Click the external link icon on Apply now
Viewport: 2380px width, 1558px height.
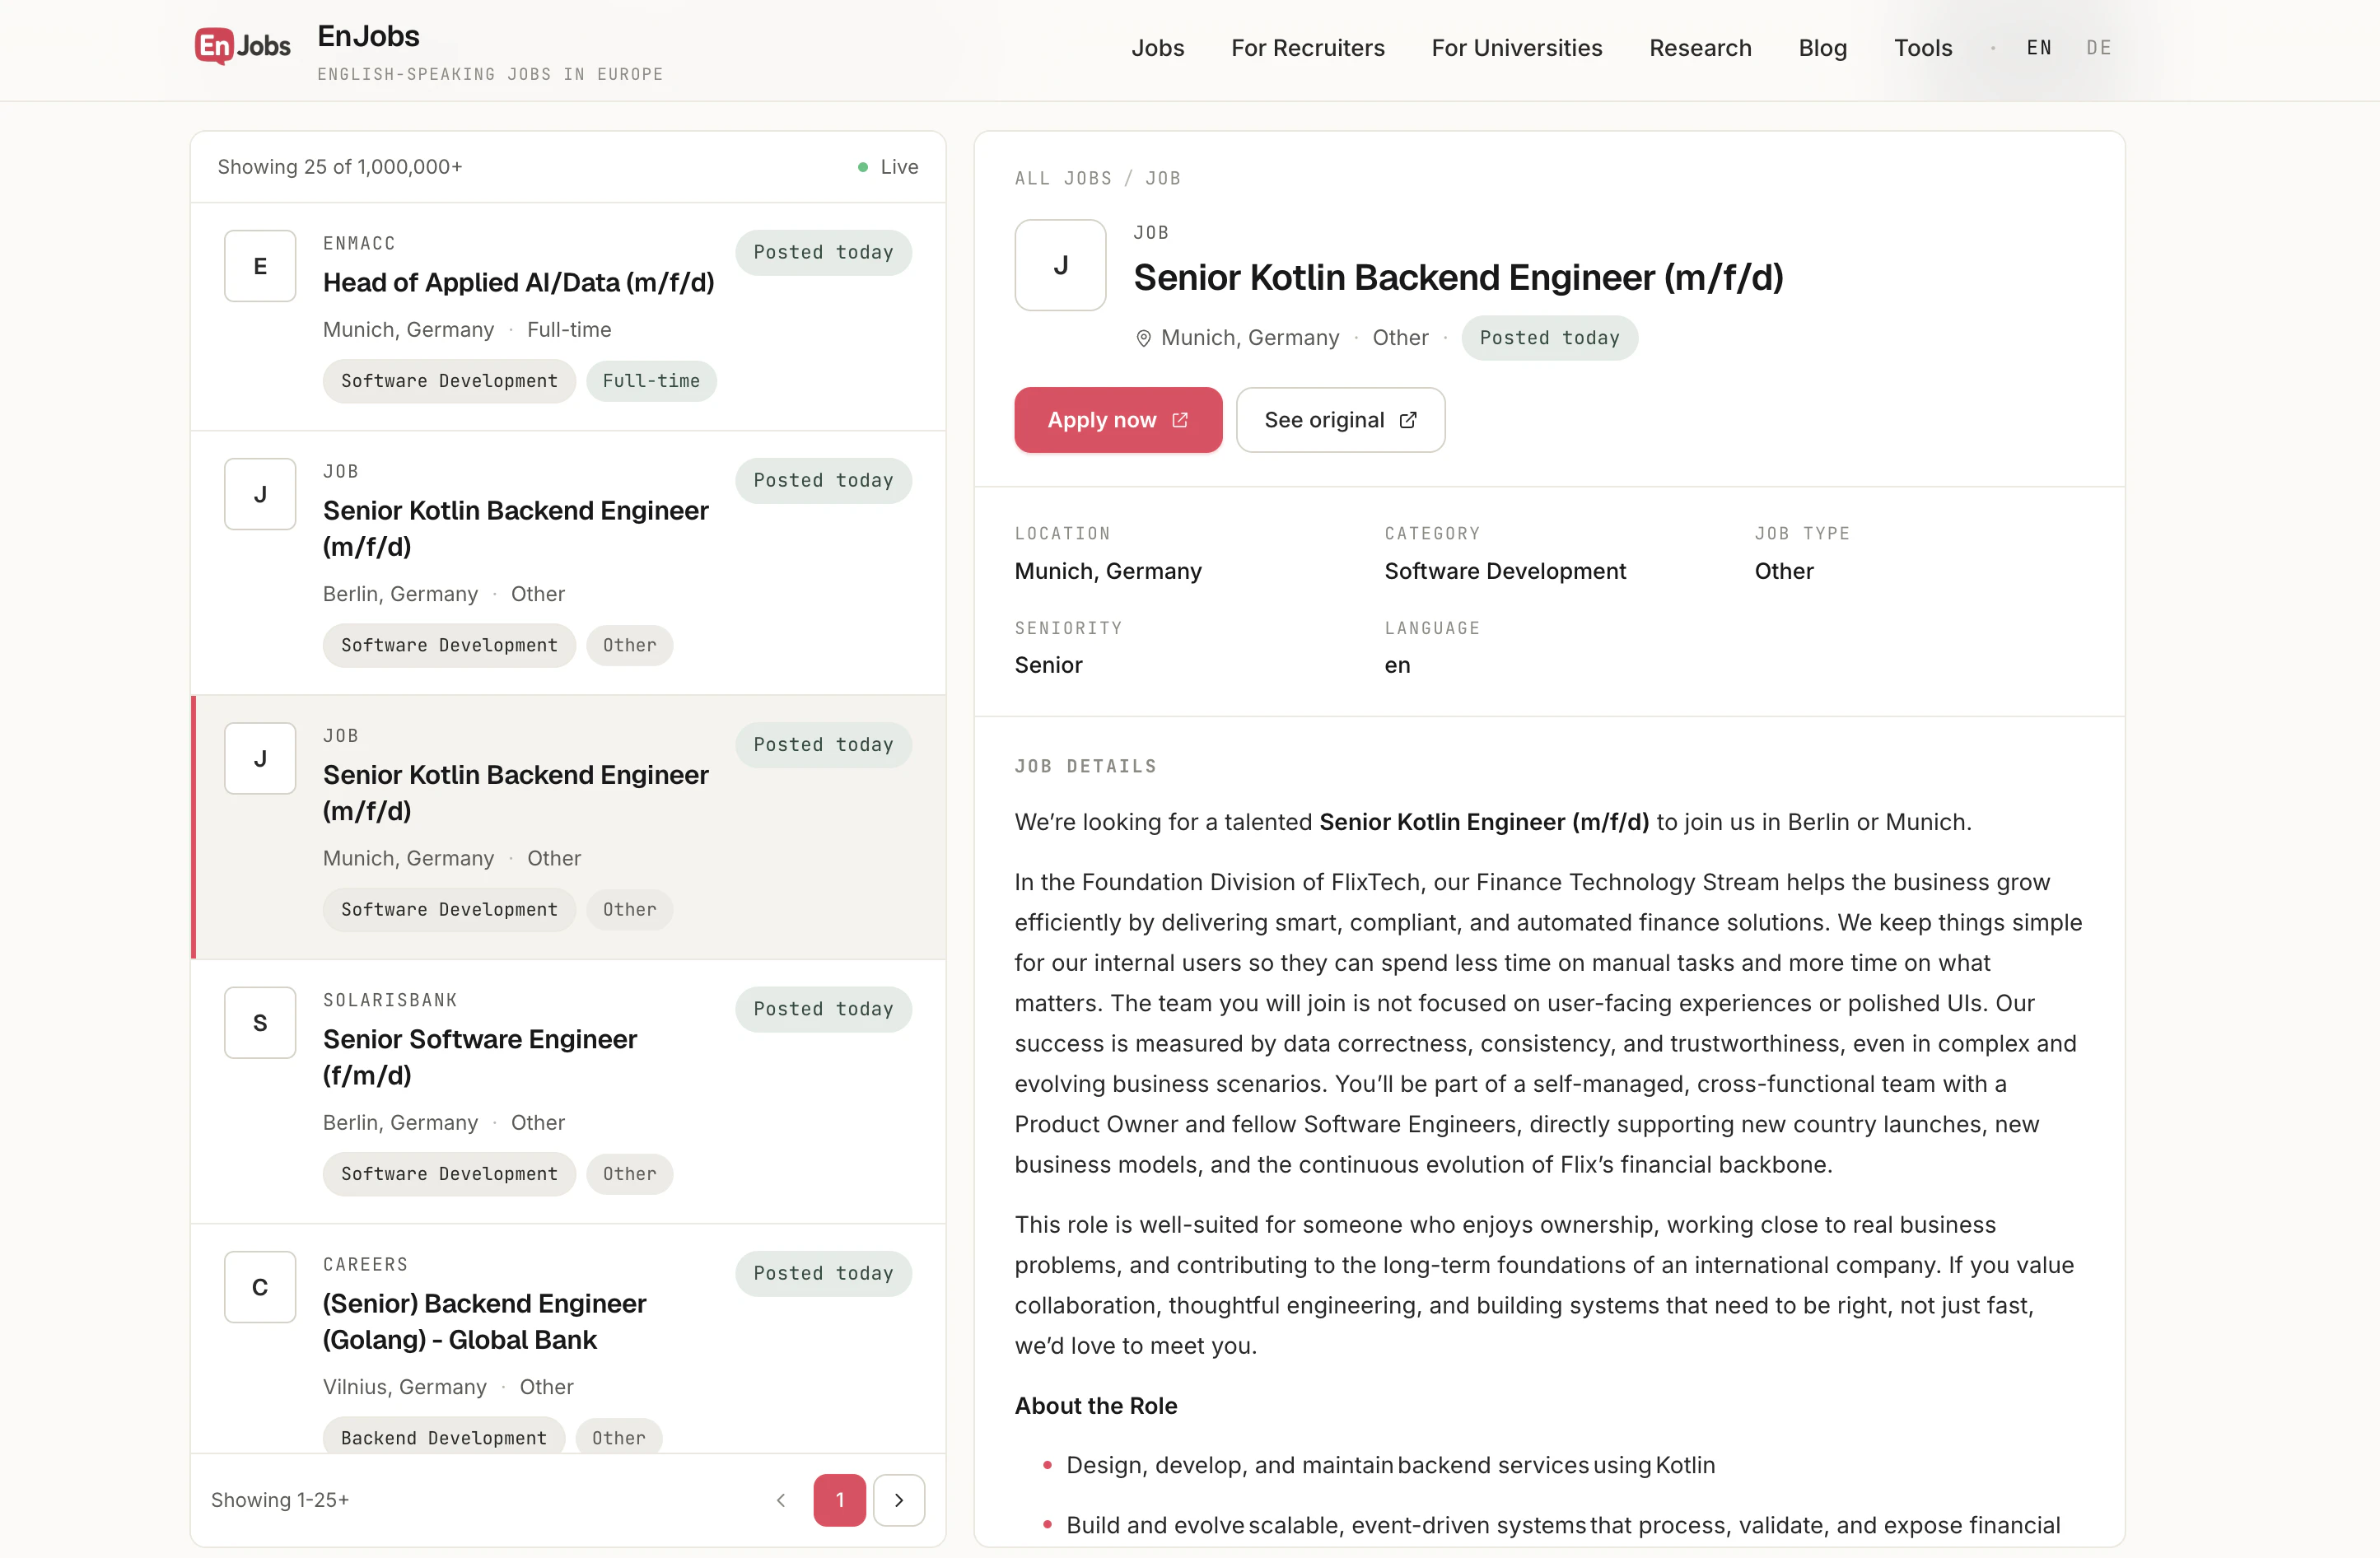click(x=1180, y=420)
